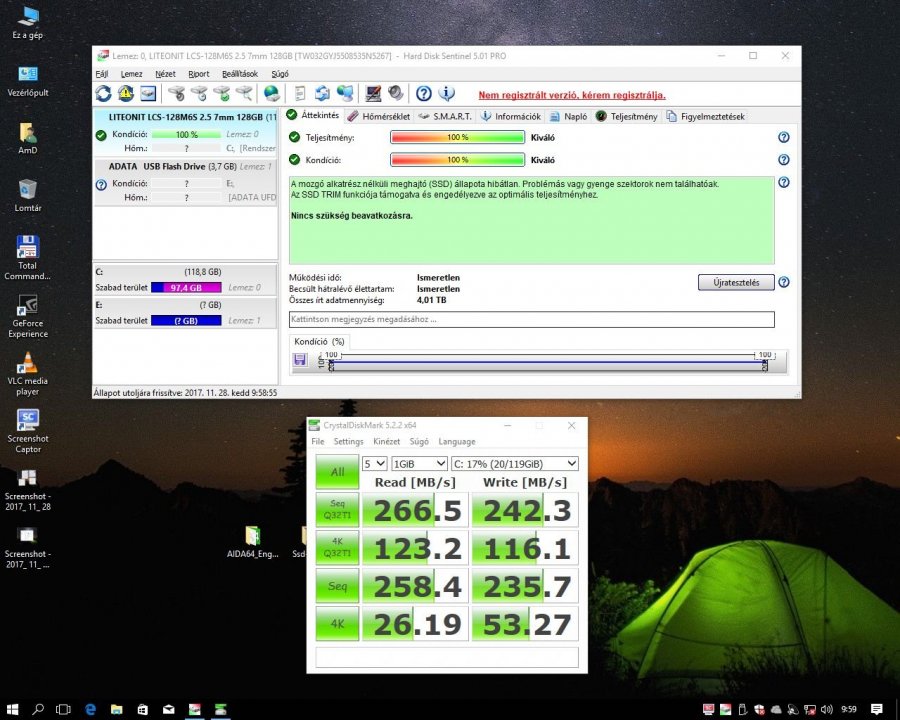This screenshot has height=720, width=900.
Task: Switch to the Információk tab
Action: click(511, 116)
